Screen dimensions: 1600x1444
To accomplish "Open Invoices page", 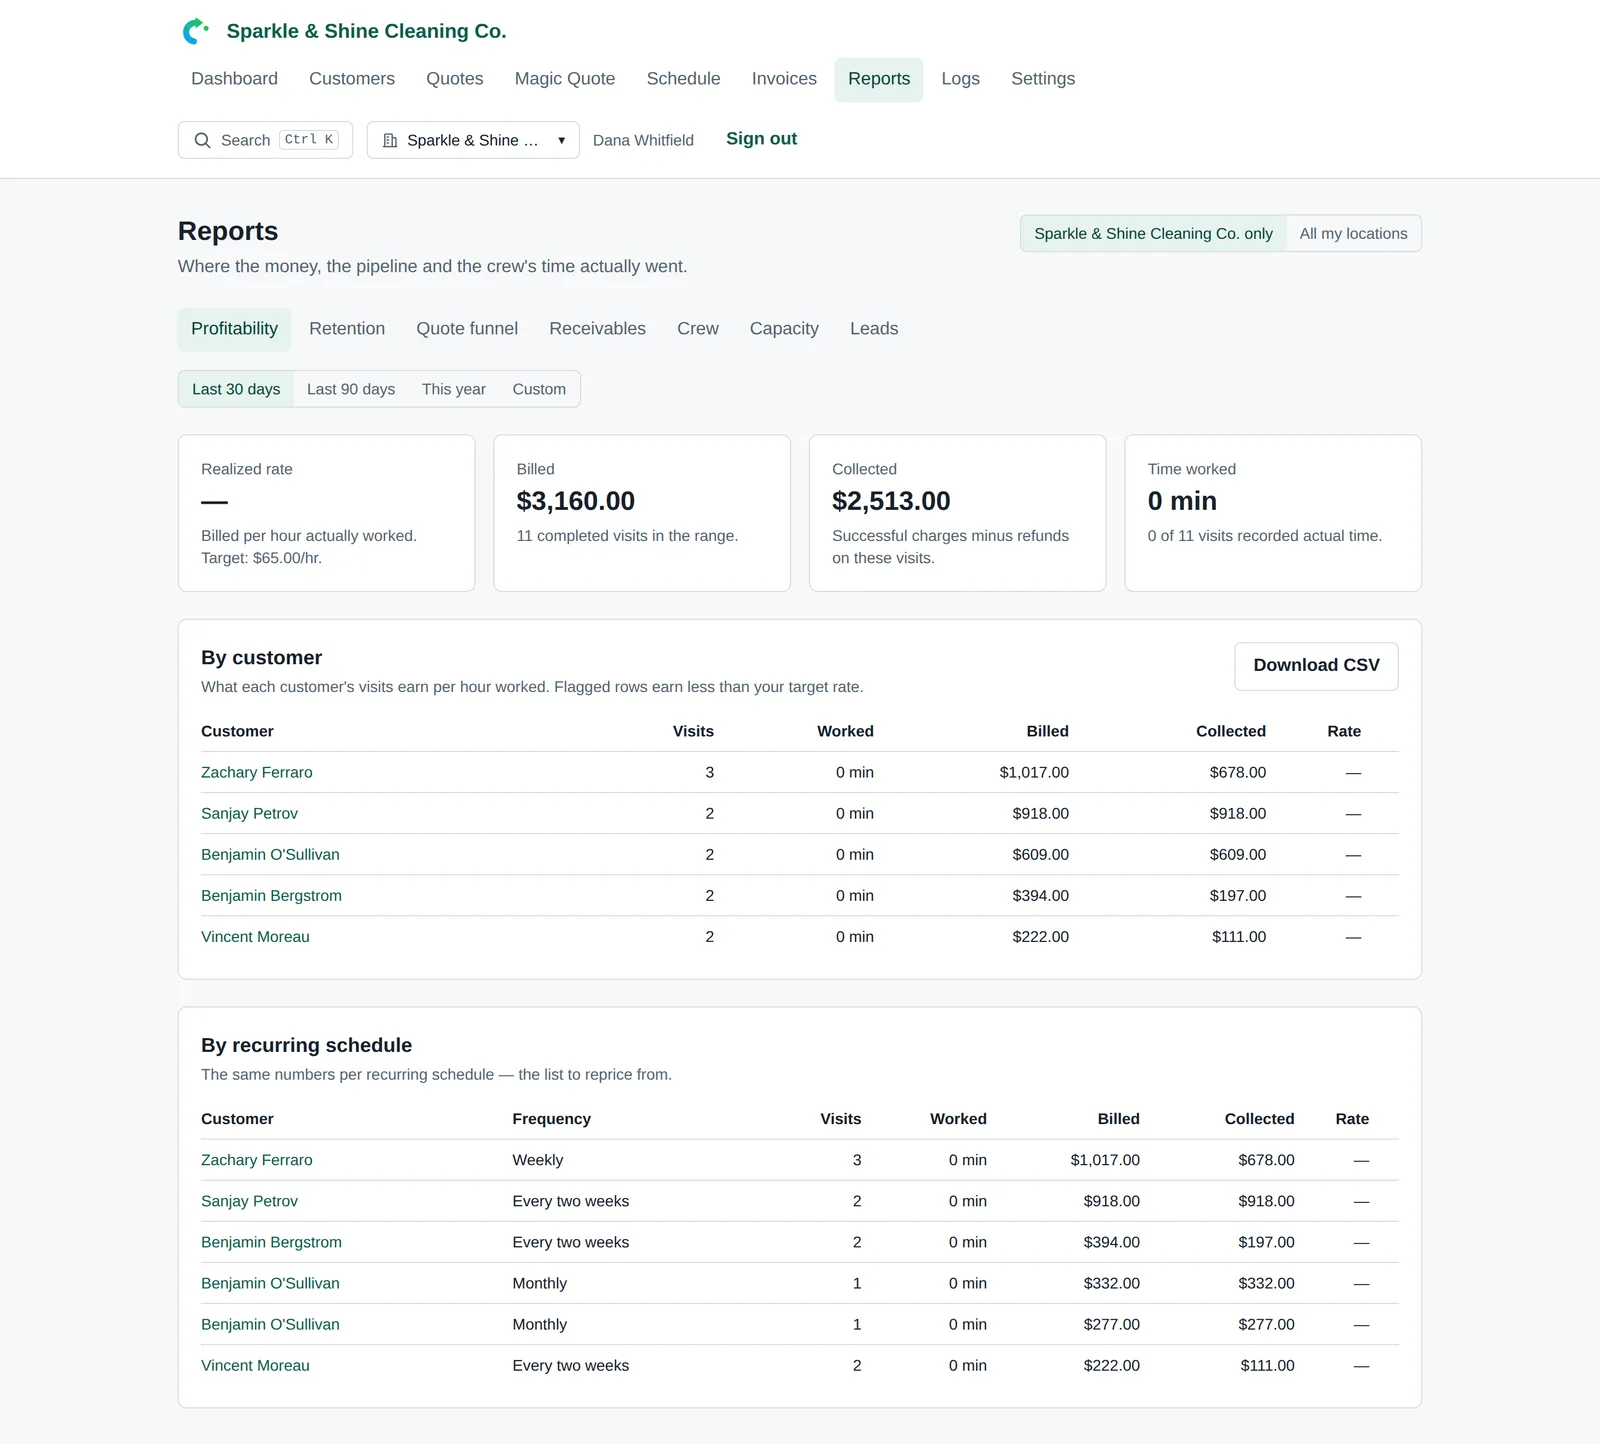I will (x=784, y=79).
